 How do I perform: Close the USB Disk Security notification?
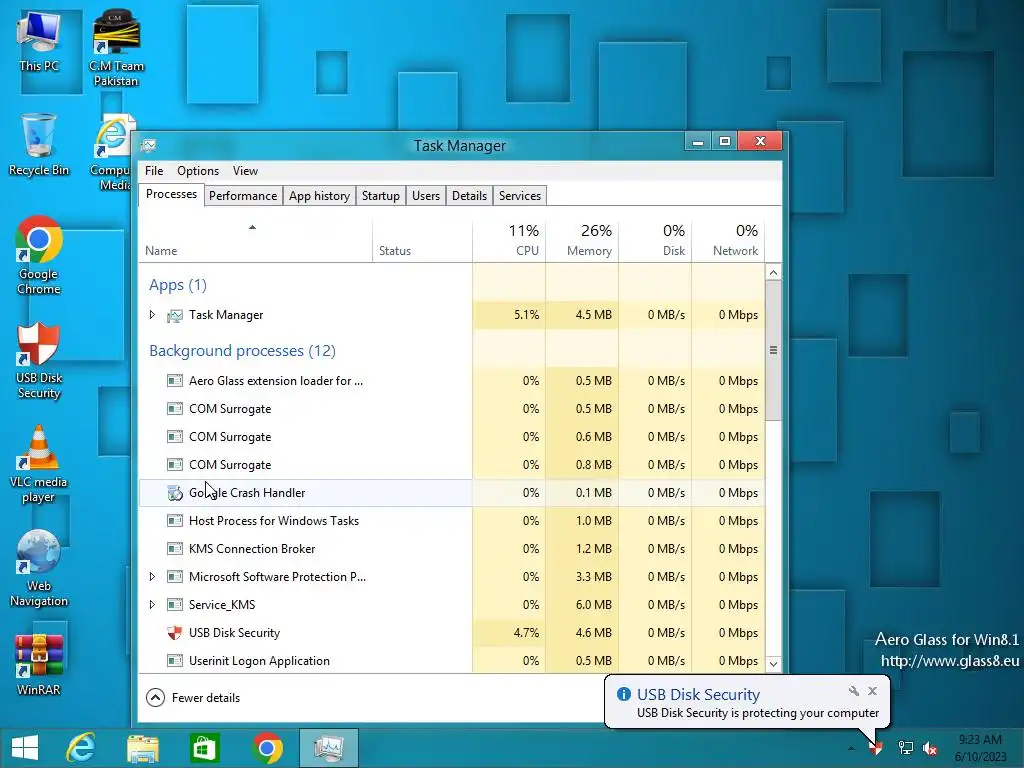[x=872, y=691]
